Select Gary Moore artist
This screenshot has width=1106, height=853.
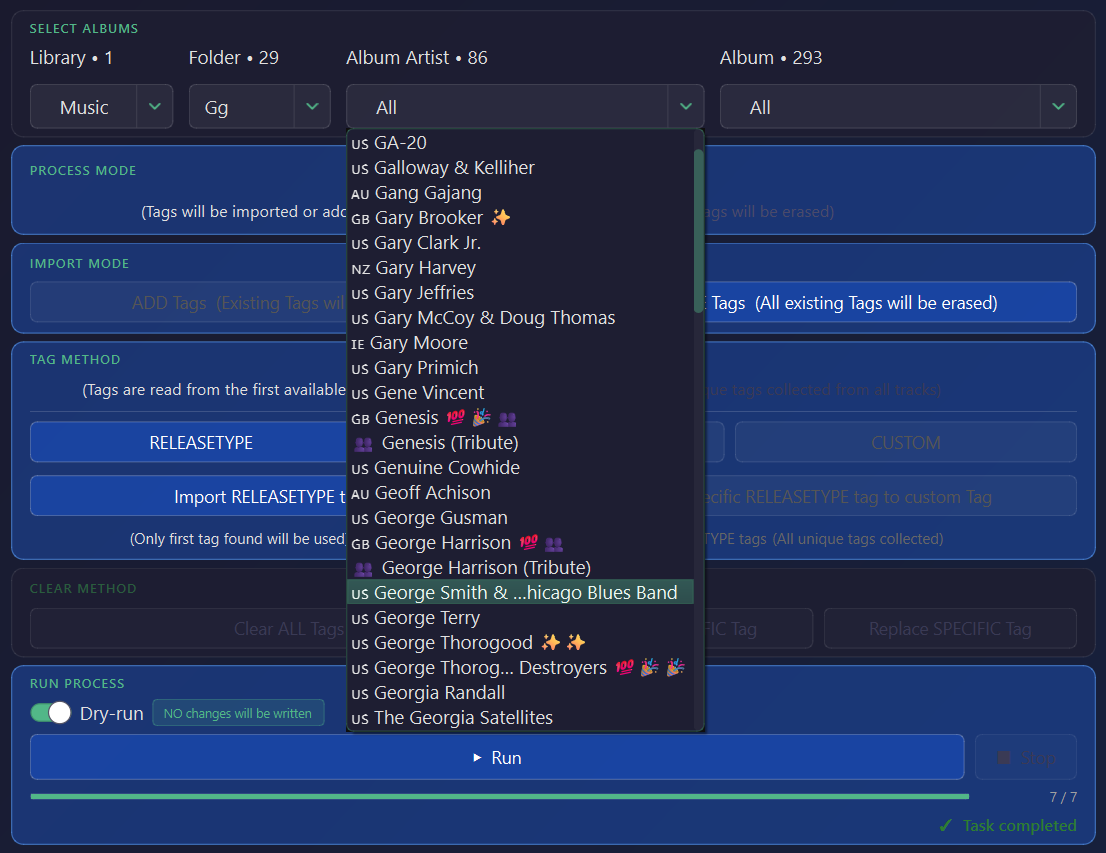pyautogui.click(x=521, y=342)
